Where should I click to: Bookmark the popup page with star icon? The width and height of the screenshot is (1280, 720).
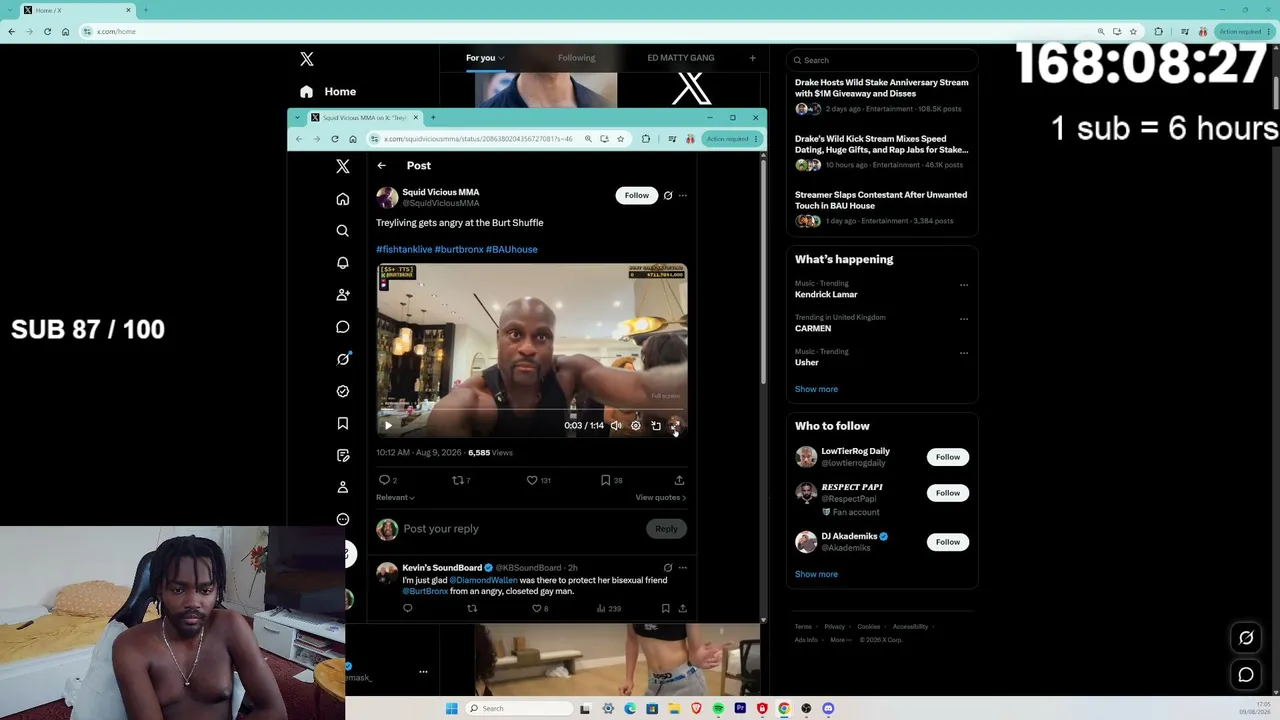click(620, 139)
